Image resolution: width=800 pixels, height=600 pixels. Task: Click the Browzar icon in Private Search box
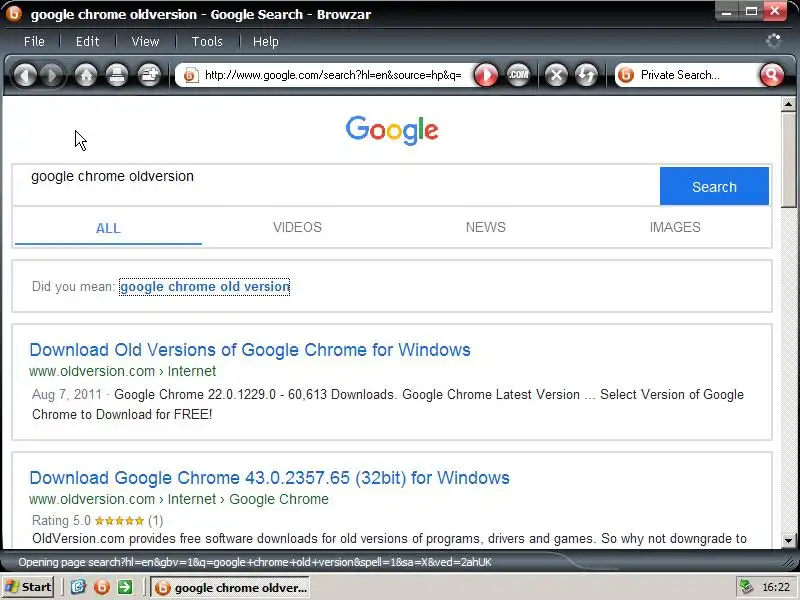[x=626, y=75]
